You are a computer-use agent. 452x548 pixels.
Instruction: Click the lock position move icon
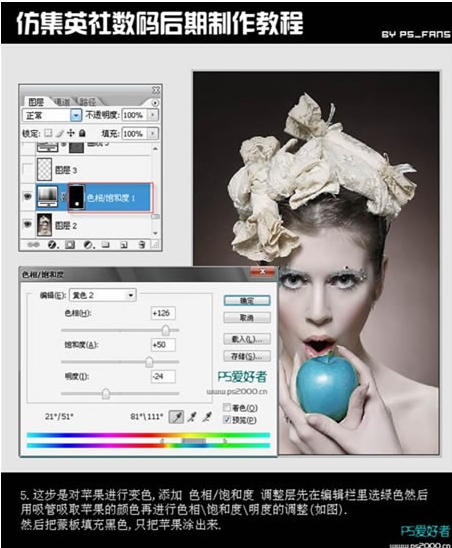[71, 133]
